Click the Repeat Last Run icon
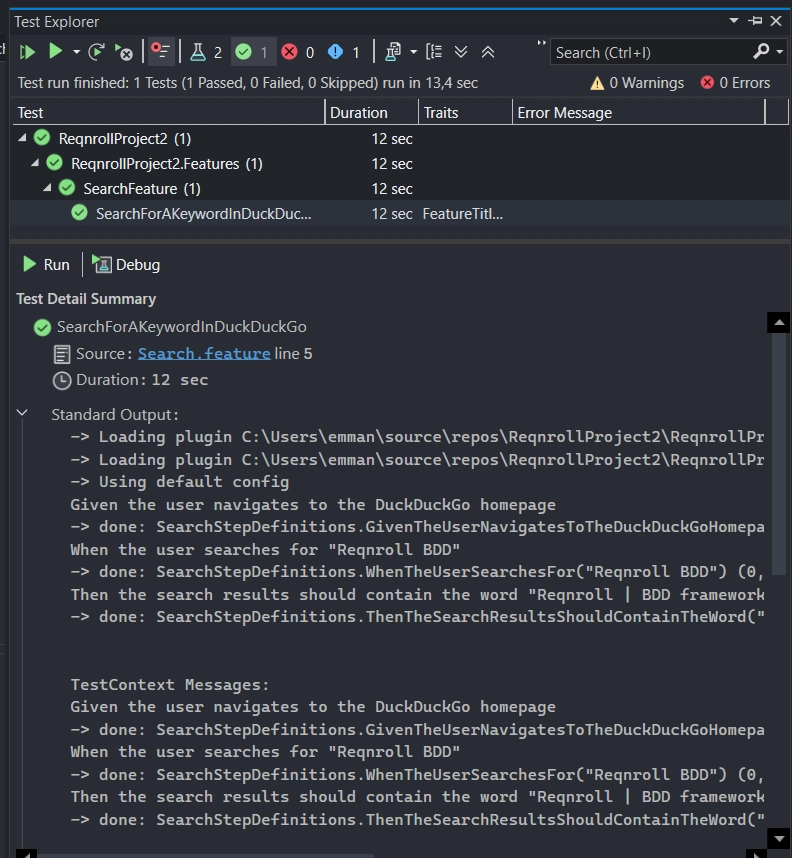 [97, 52]
